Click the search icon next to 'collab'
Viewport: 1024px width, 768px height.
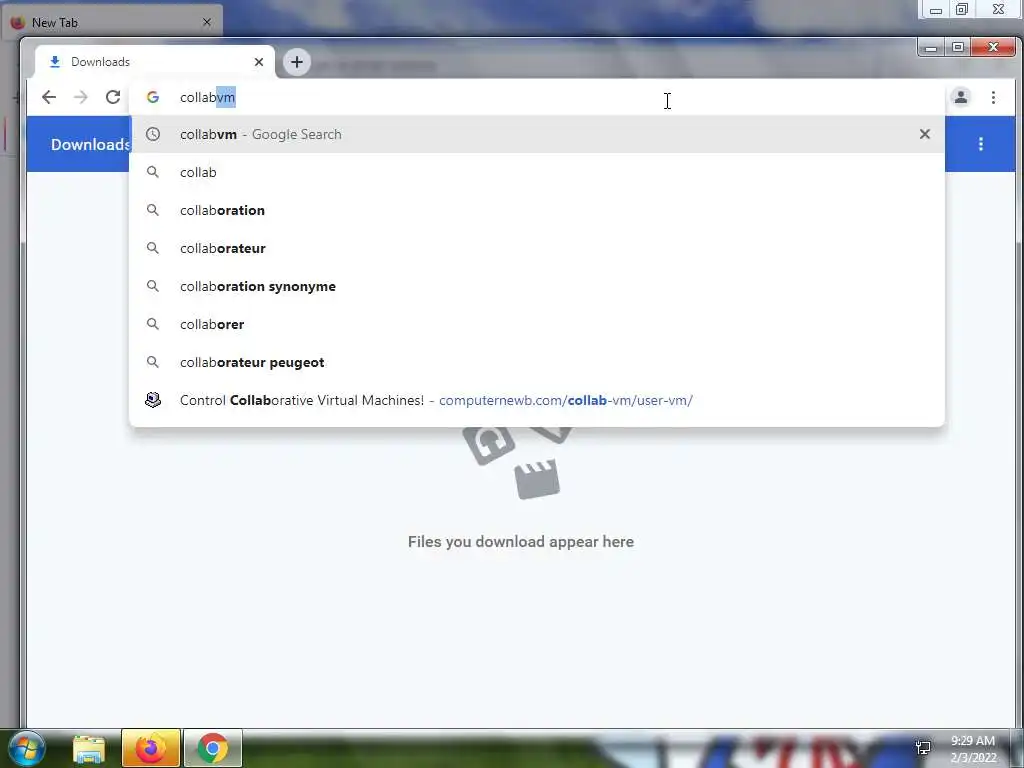click(153, 172)
